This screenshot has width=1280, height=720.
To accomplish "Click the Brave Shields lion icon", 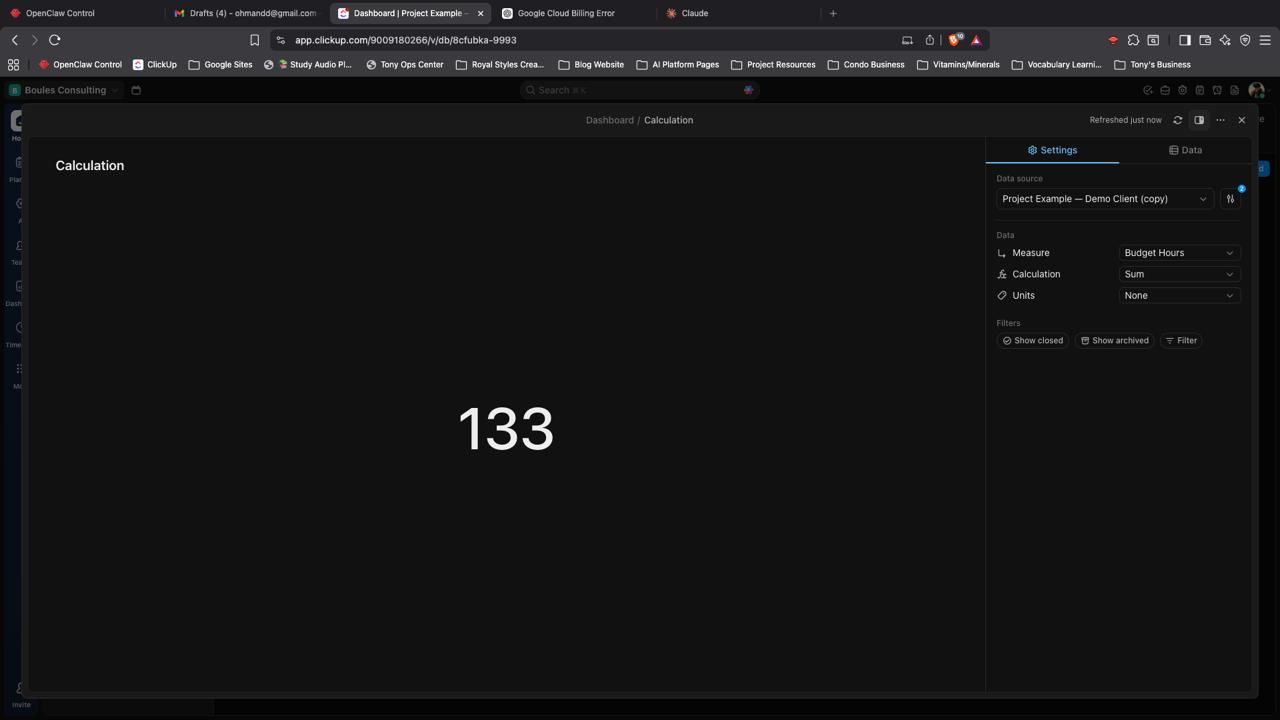I will pos(954,40).
